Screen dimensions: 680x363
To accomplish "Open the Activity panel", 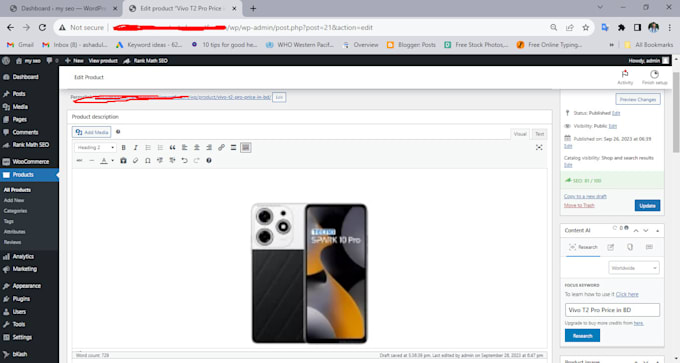I will 625,77.
